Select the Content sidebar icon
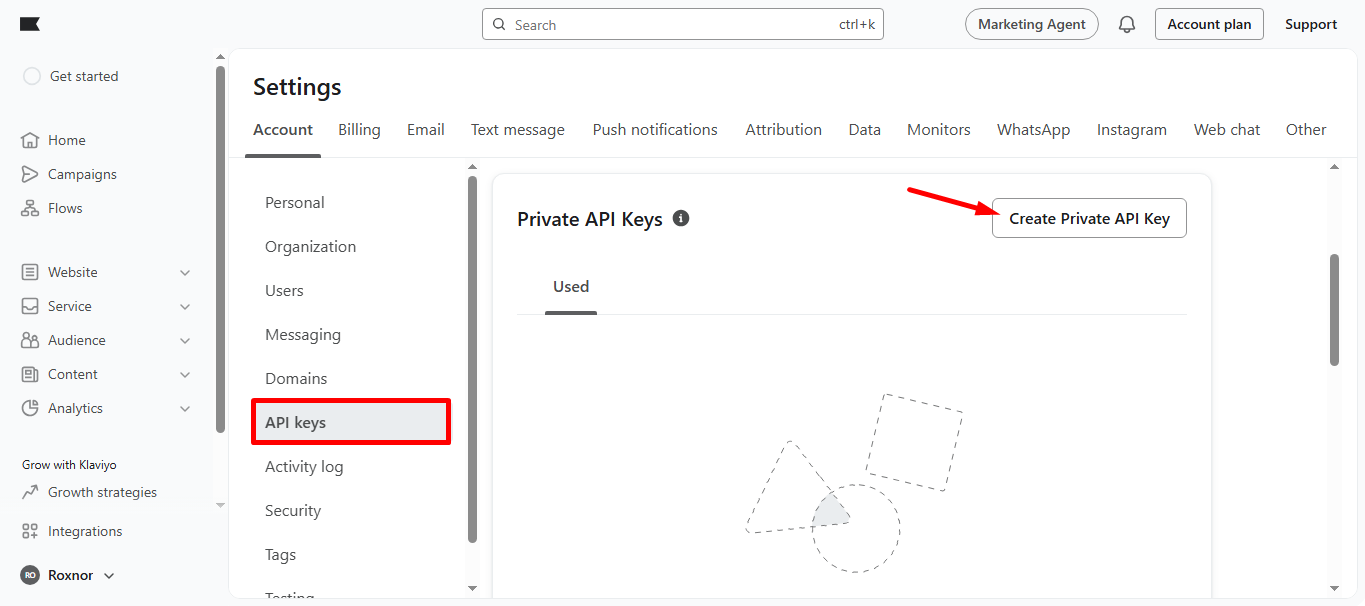This screenshot has width=1365, height=606. click(x=31, y=374)
